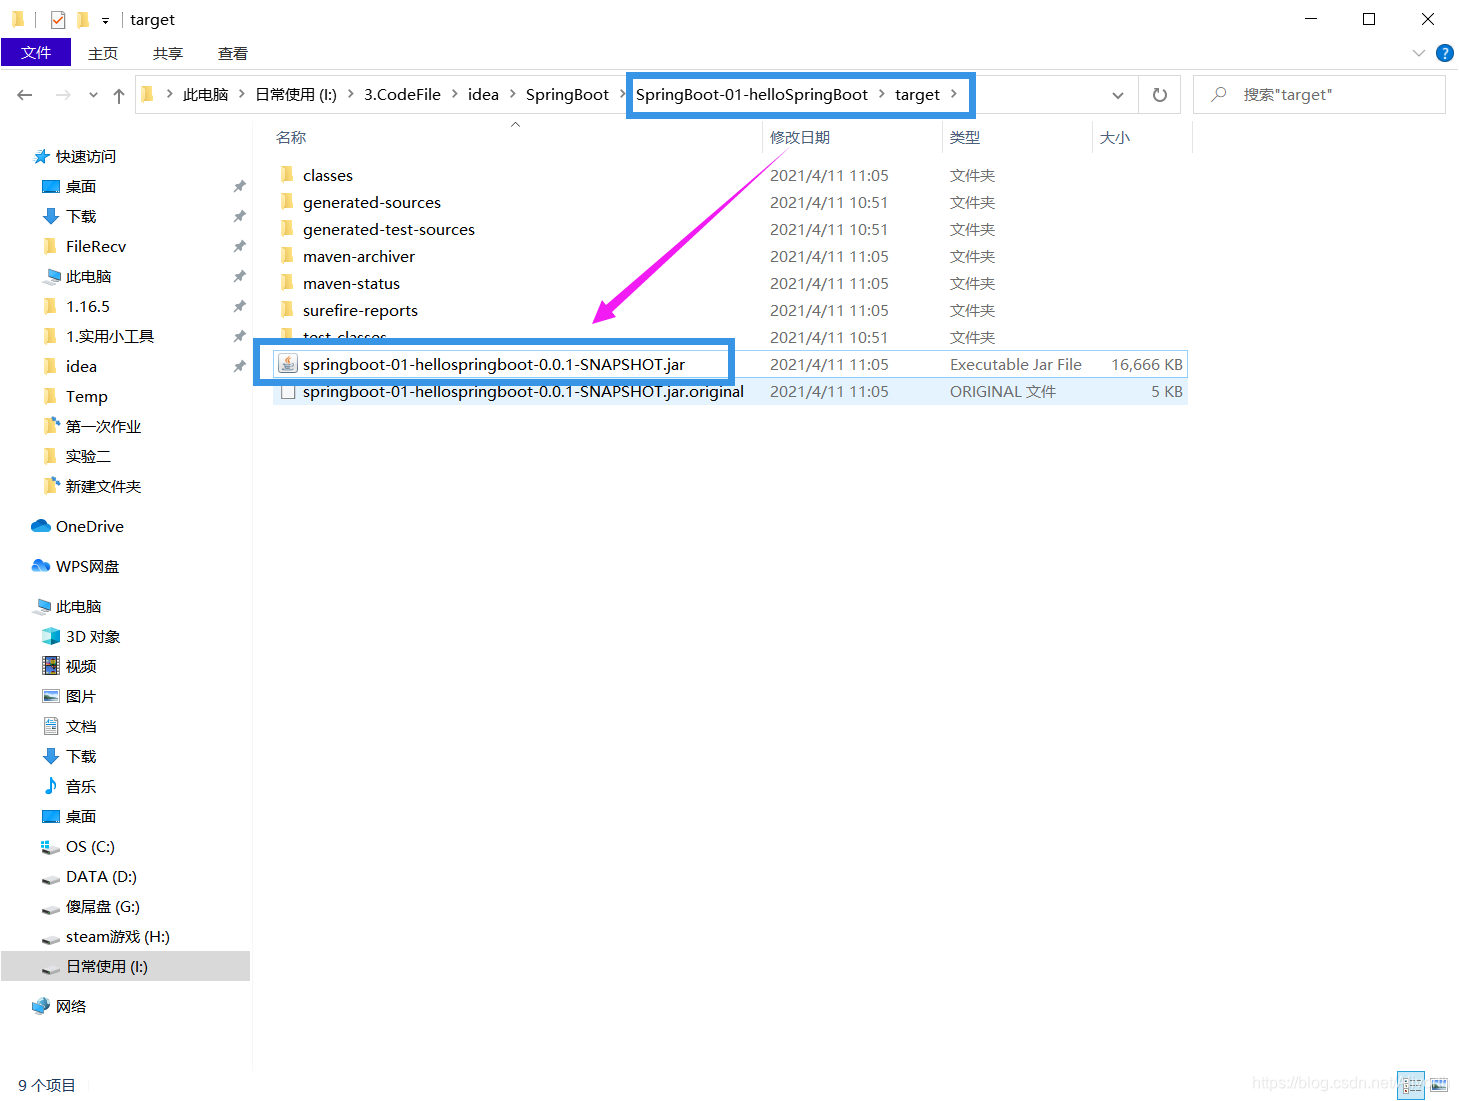Open 实验二 folder in navigation pane
Image resolution: width=1459 pixels, height=1101 pixels.
tap(88, 457)
